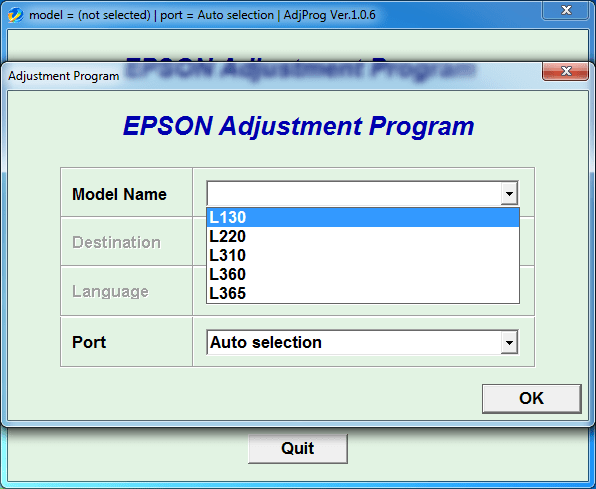Screen dimensions: 596x489
Task: Click Quit in the main AdjProg window
Action: pos(298,448)
